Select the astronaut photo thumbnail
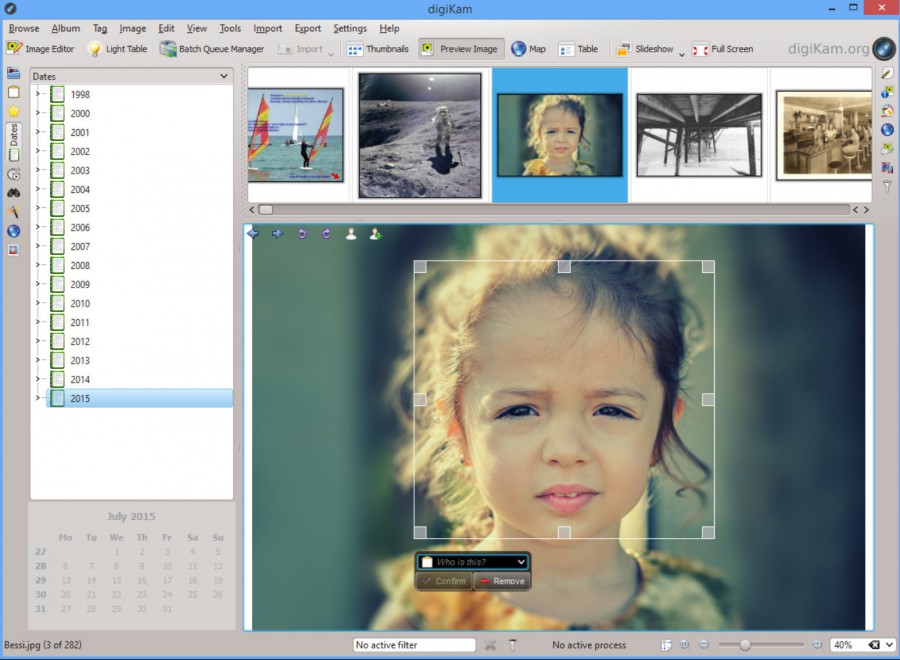 tap(420, 135)
